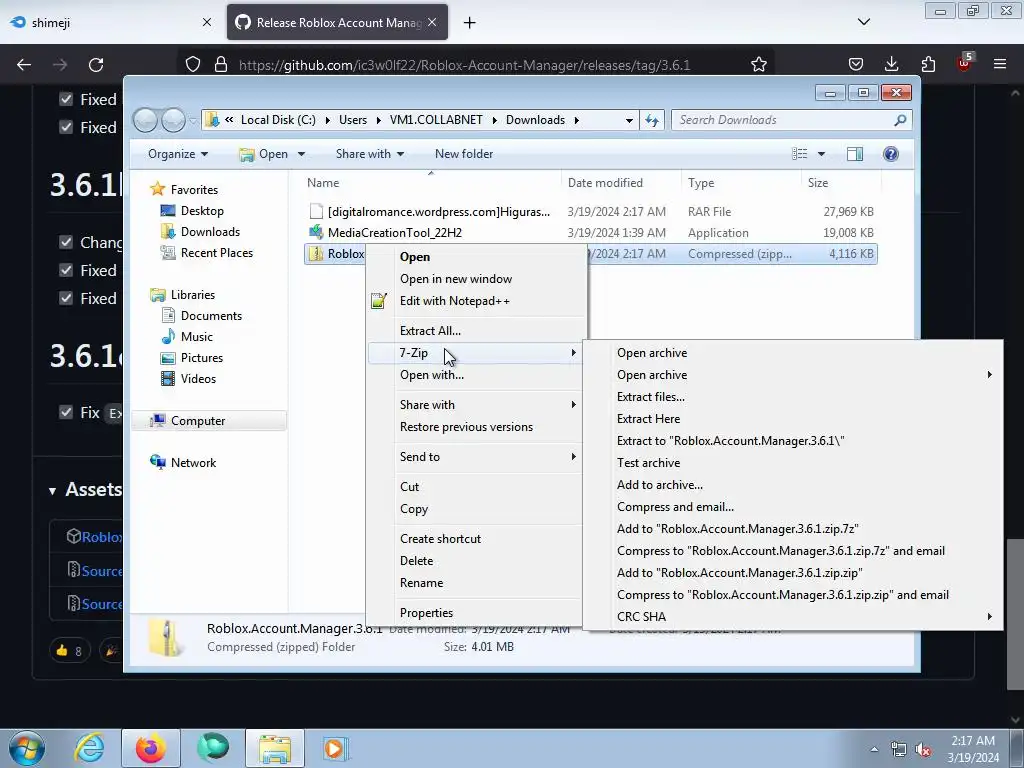Choose Add to archive... option

660,485
